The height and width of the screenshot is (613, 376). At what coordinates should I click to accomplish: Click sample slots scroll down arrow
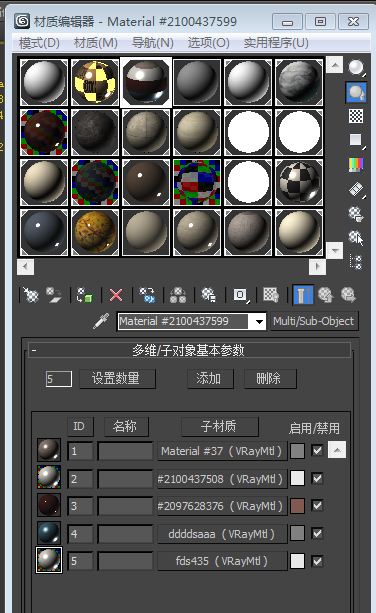[x=335, y=250]
